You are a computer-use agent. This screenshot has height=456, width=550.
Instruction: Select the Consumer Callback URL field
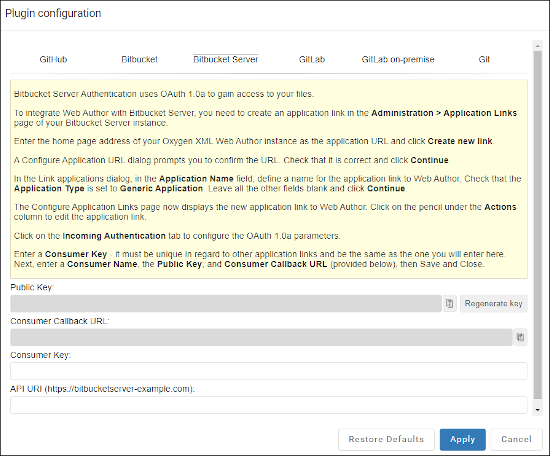click(261, 337)
